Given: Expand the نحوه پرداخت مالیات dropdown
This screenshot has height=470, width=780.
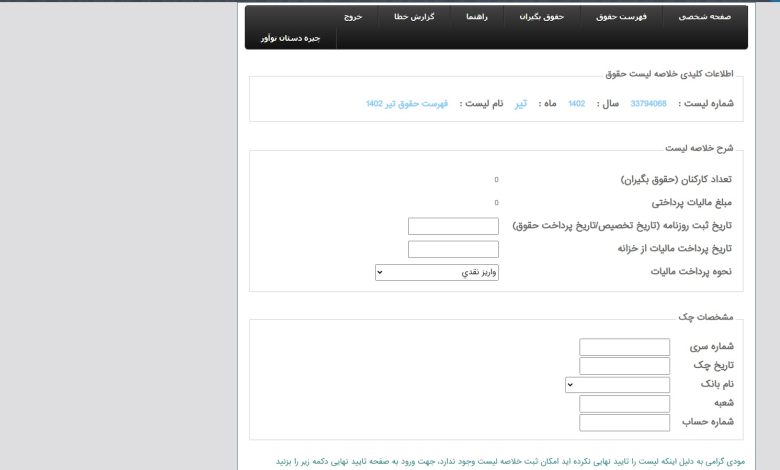Looking at the screenshot, I should click(x=436, y=272).
